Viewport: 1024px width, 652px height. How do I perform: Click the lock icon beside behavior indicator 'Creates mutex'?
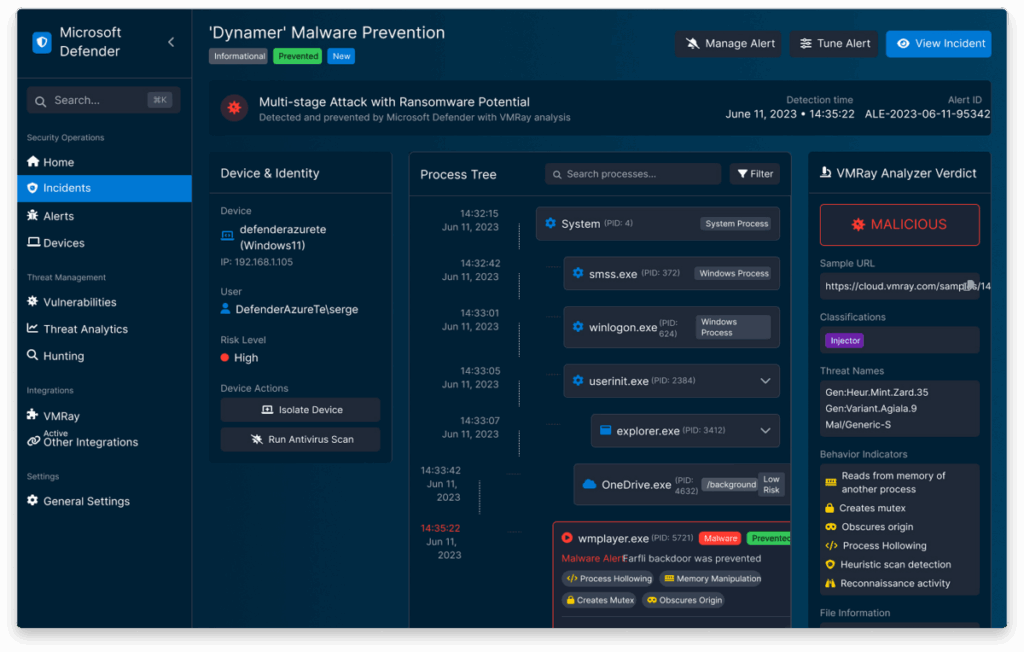pyautogui.click(x=829, y=508)
